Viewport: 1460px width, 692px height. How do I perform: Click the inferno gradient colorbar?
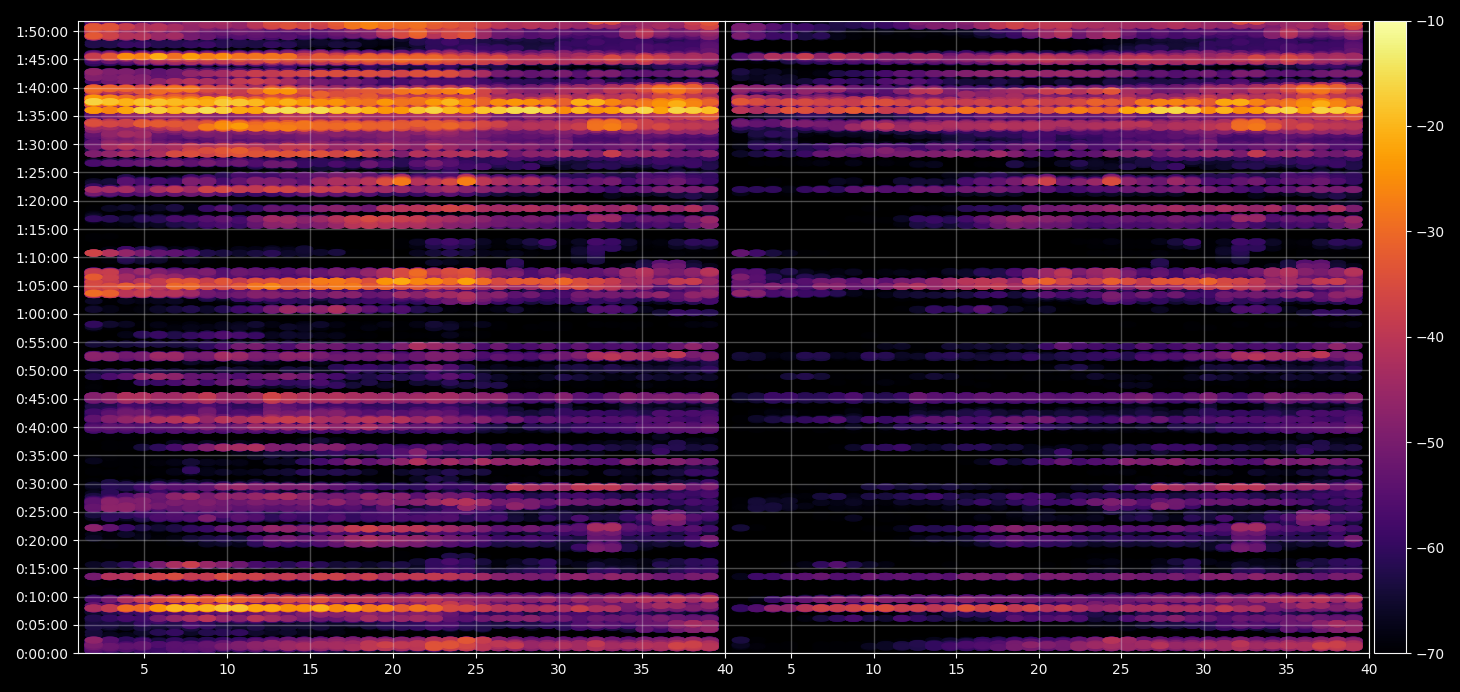pyautogui.click(x=1390, y=337)
